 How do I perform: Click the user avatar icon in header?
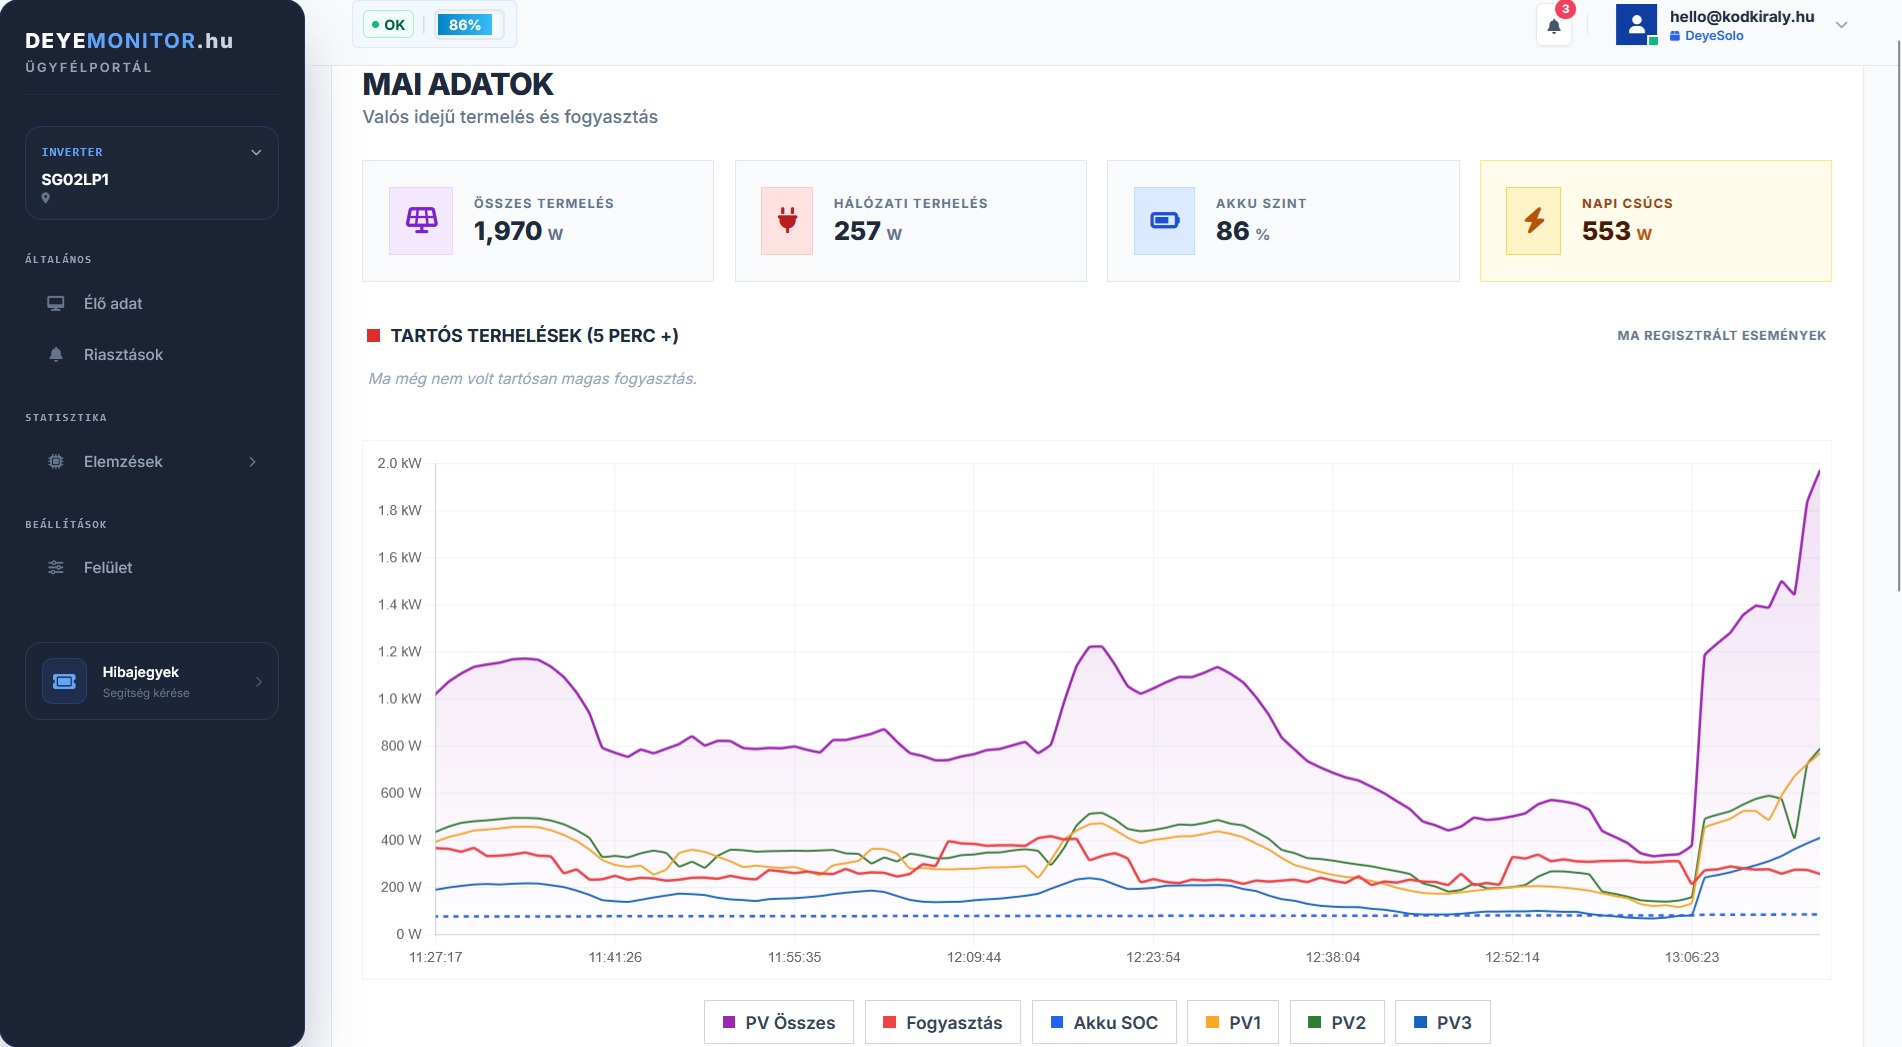point(1636,25)
